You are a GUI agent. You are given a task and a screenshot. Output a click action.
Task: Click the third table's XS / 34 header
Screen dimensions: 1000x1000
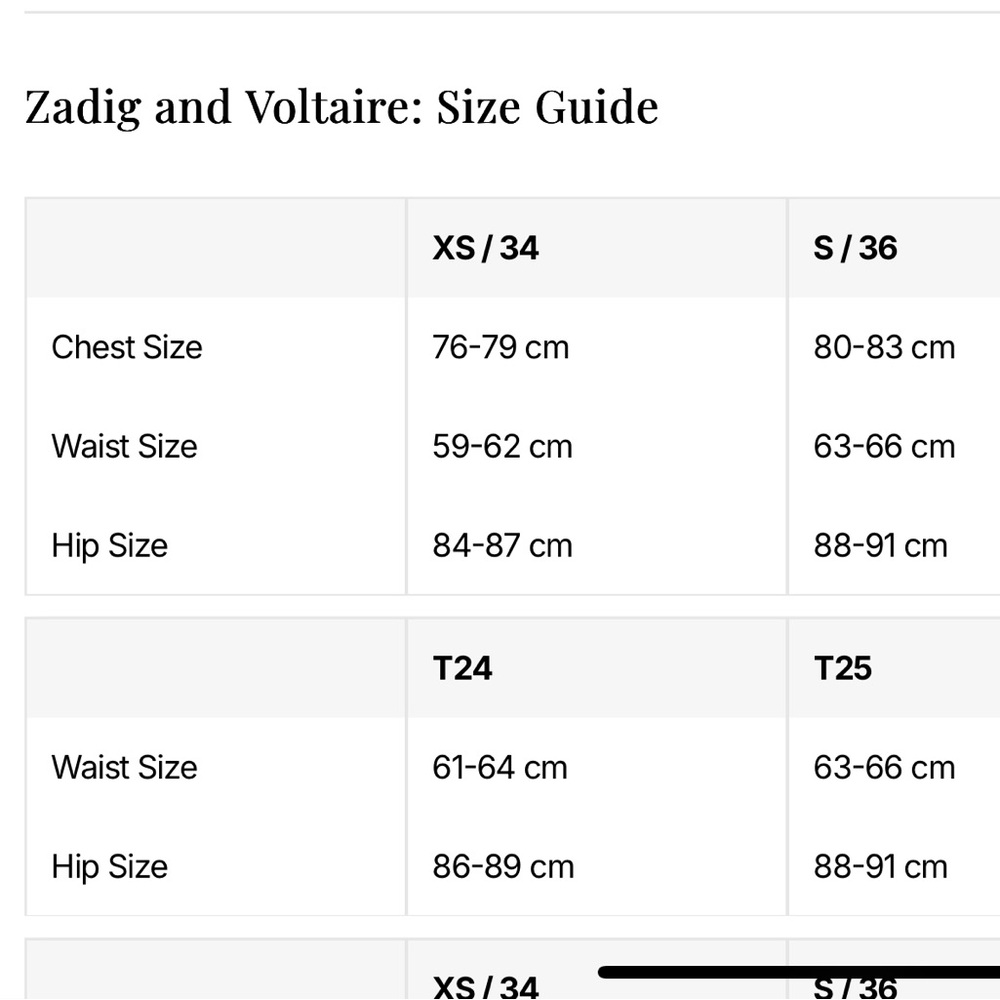[485, 987]
